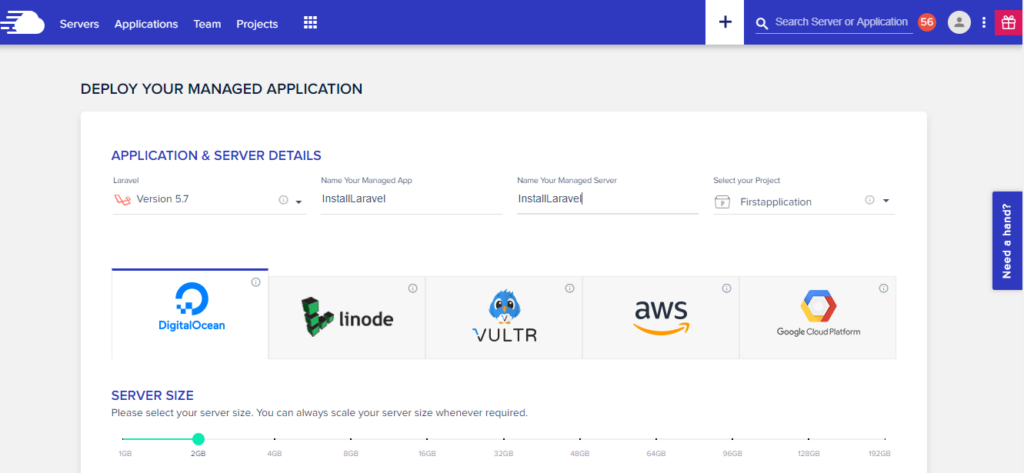Click info icon on AWS card

coord(726,288)
